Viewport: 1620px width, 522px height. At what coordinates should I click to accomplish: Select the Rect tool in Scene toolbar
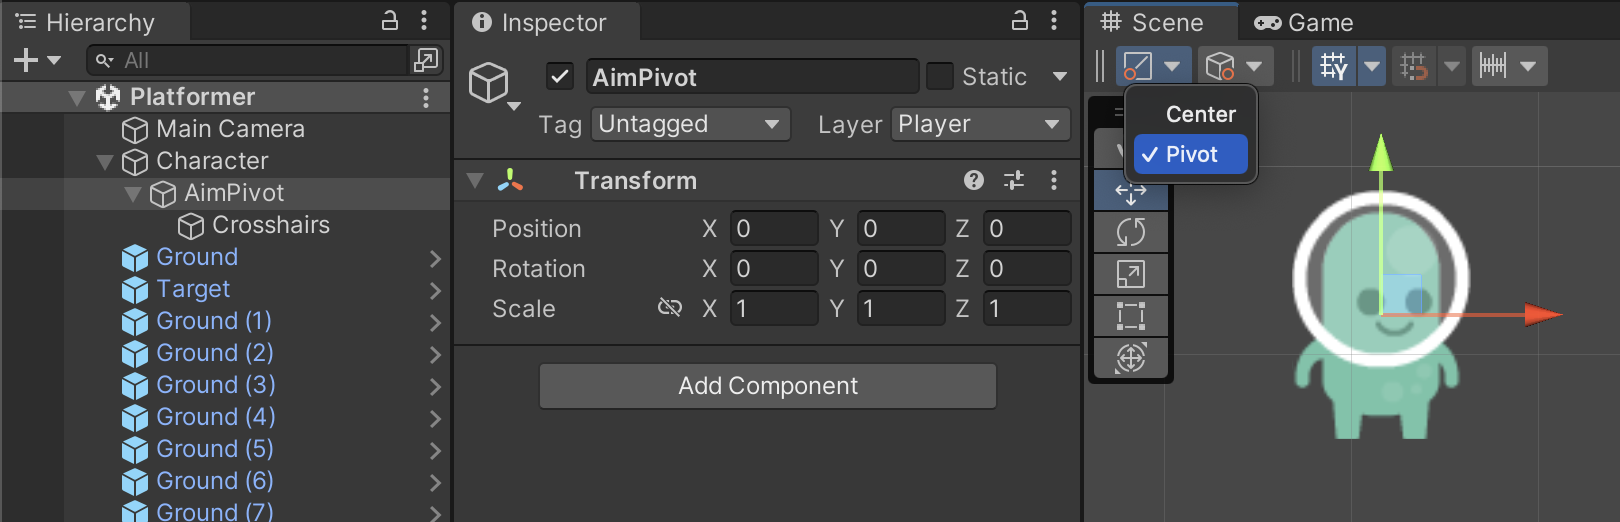point(1131,316)
